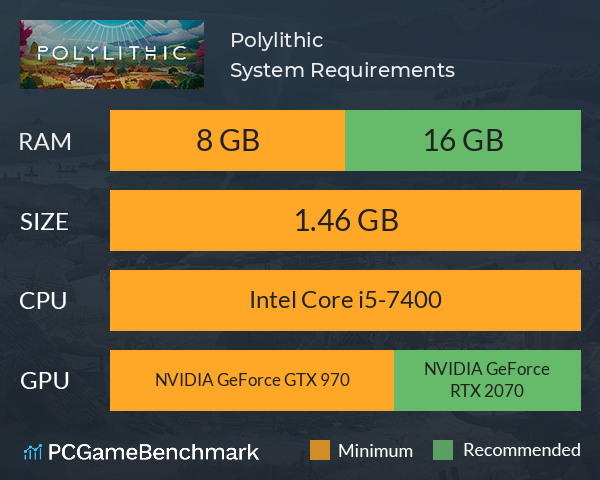The image size is (600, 480).
Task: Click the System Requirements heading text
Action: (342, 70)
